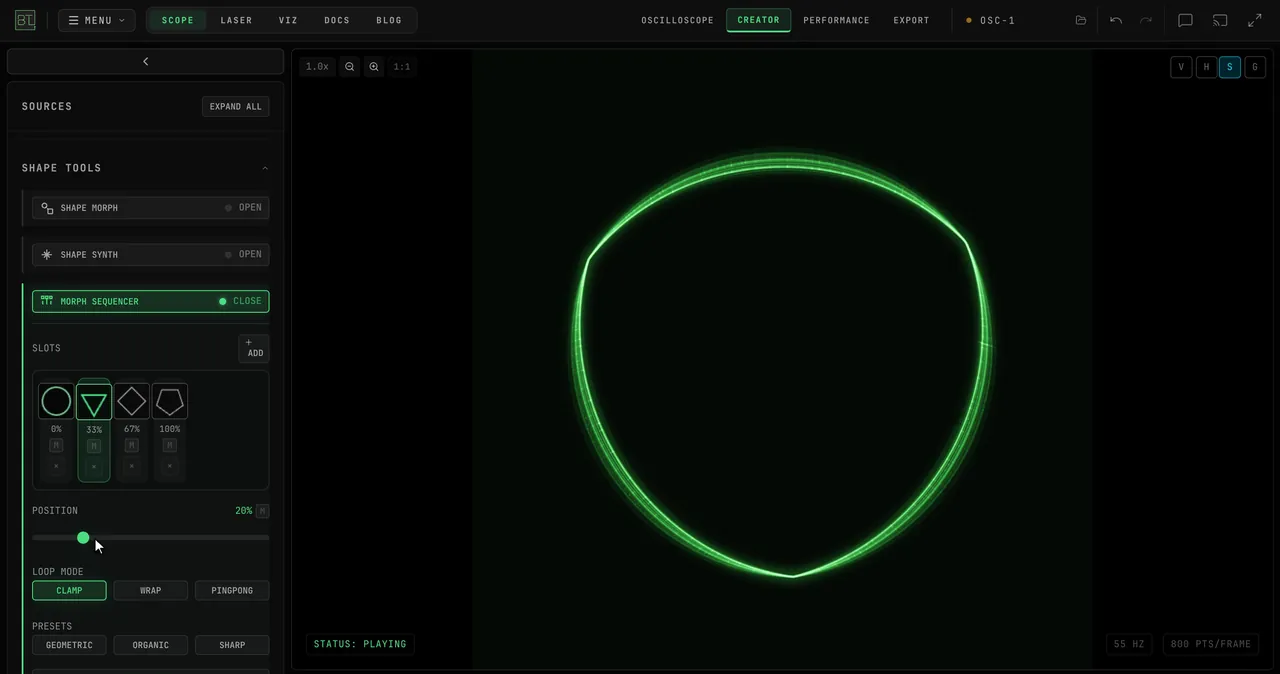Apply the Organic preset
This screenshot has width=1280, height=674.
(151, 645)
